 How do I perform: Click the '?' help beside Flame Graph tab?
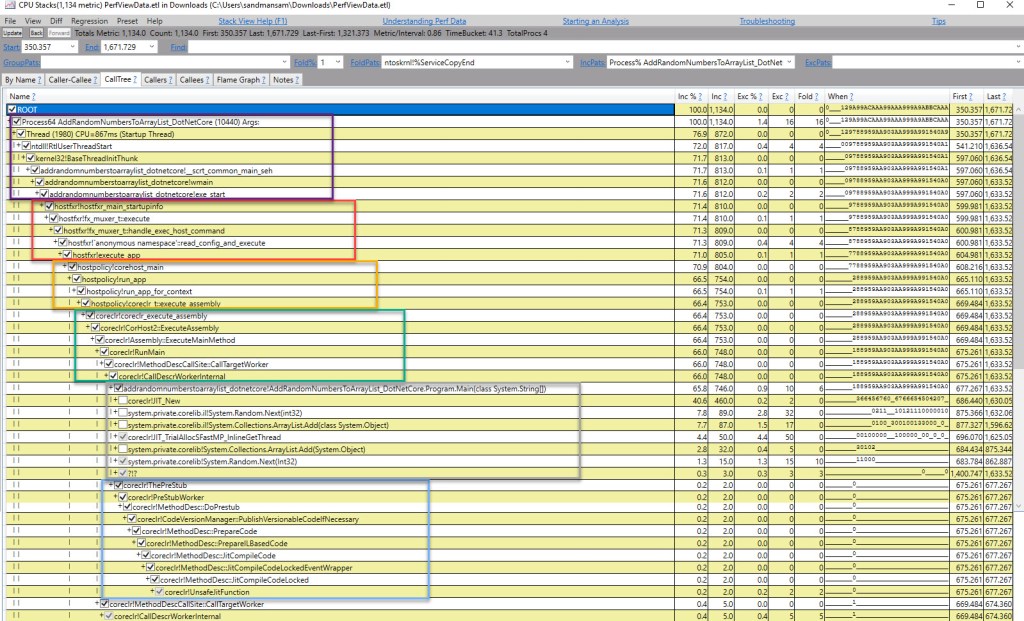tap(264, 79)
